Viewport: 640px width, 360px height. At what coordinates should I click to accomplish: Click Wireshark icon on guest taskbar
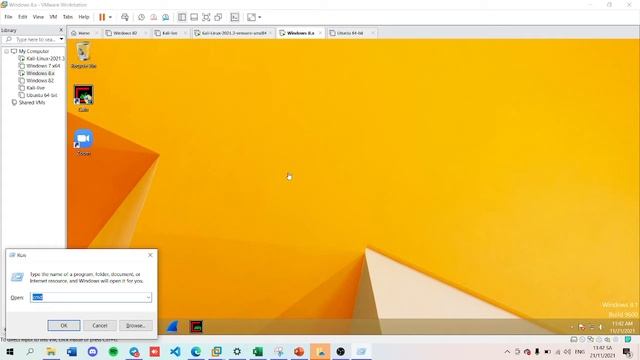click(x=173, y=327)
